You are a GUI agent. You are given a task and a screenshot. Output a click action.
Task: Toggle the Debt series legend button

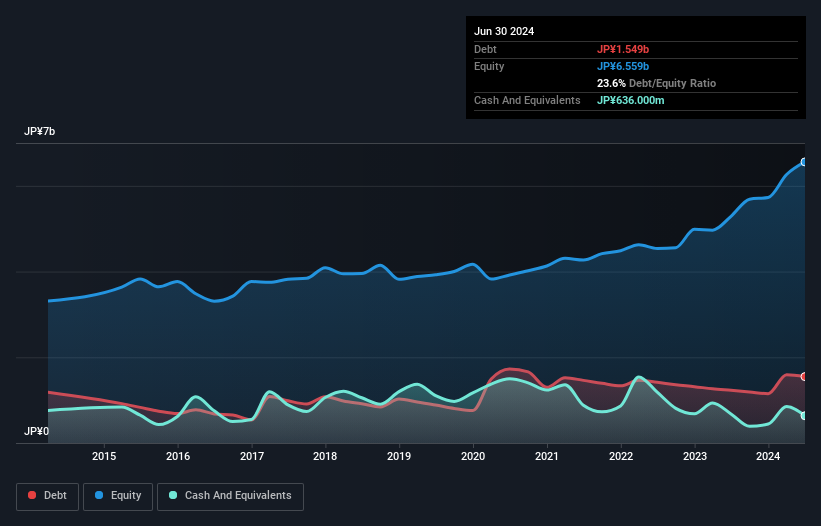tap(48, 496)
